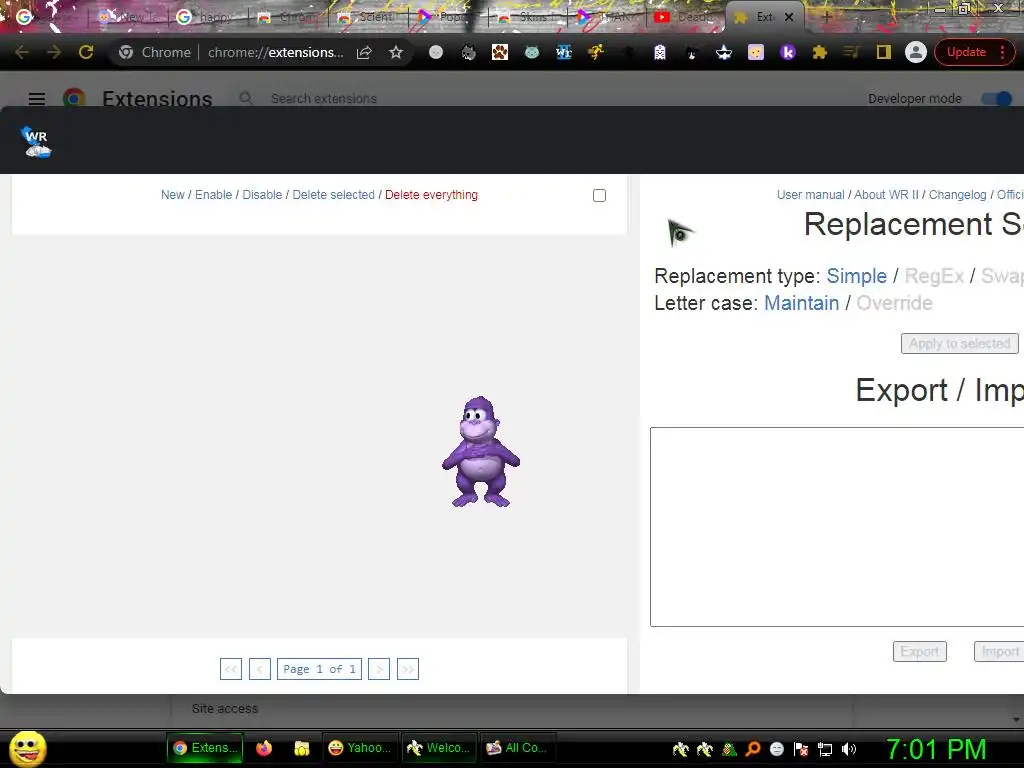
Task: Go to next page with > button
Action: coord(379,669)
